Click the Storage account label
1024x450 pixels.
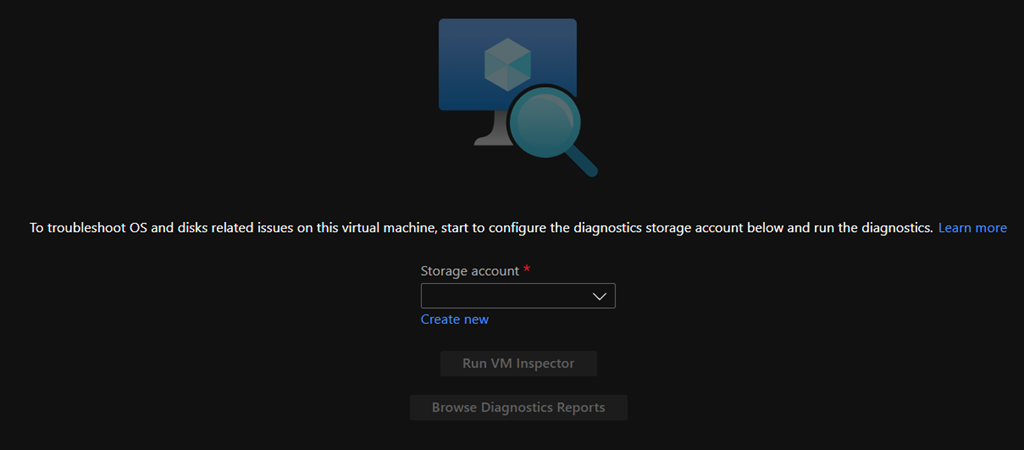point(469,271)
